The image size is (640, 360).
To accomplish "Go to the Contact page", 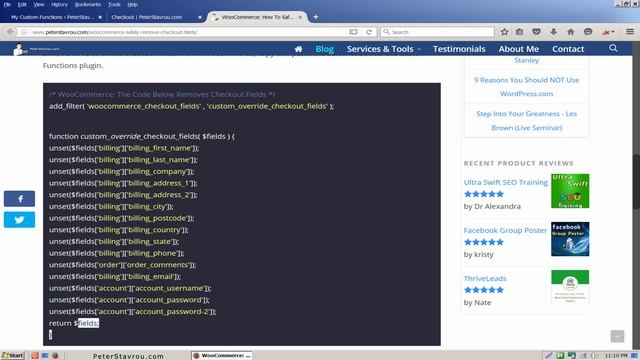I will click(568, 49).
